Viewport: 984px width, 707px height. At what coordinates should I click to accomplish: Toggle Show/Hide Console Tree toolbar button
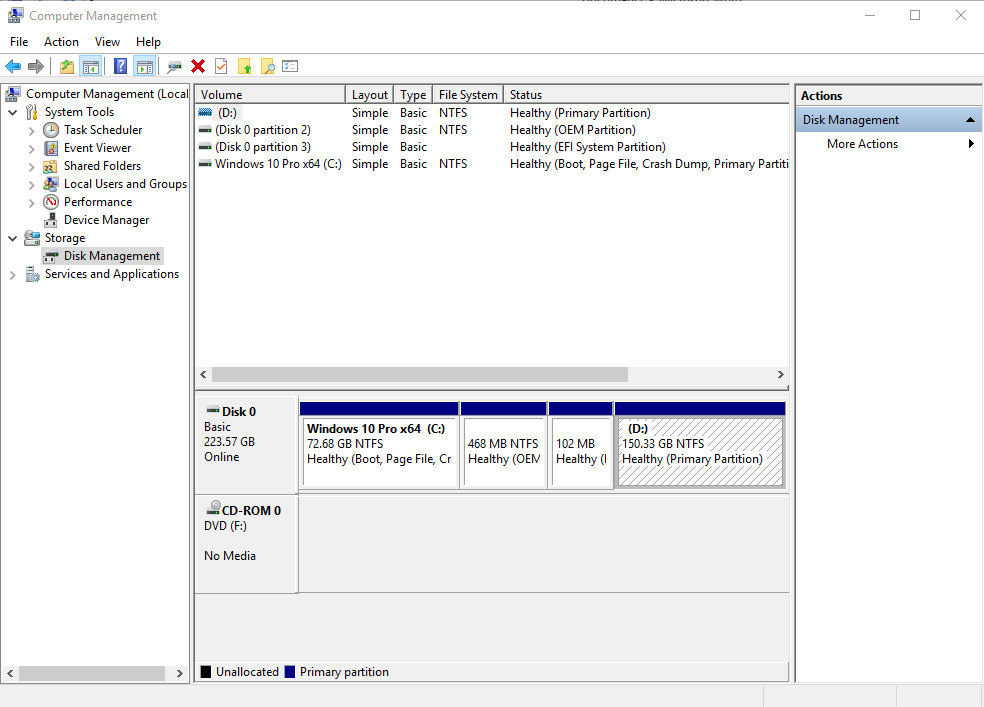point(90,66)
